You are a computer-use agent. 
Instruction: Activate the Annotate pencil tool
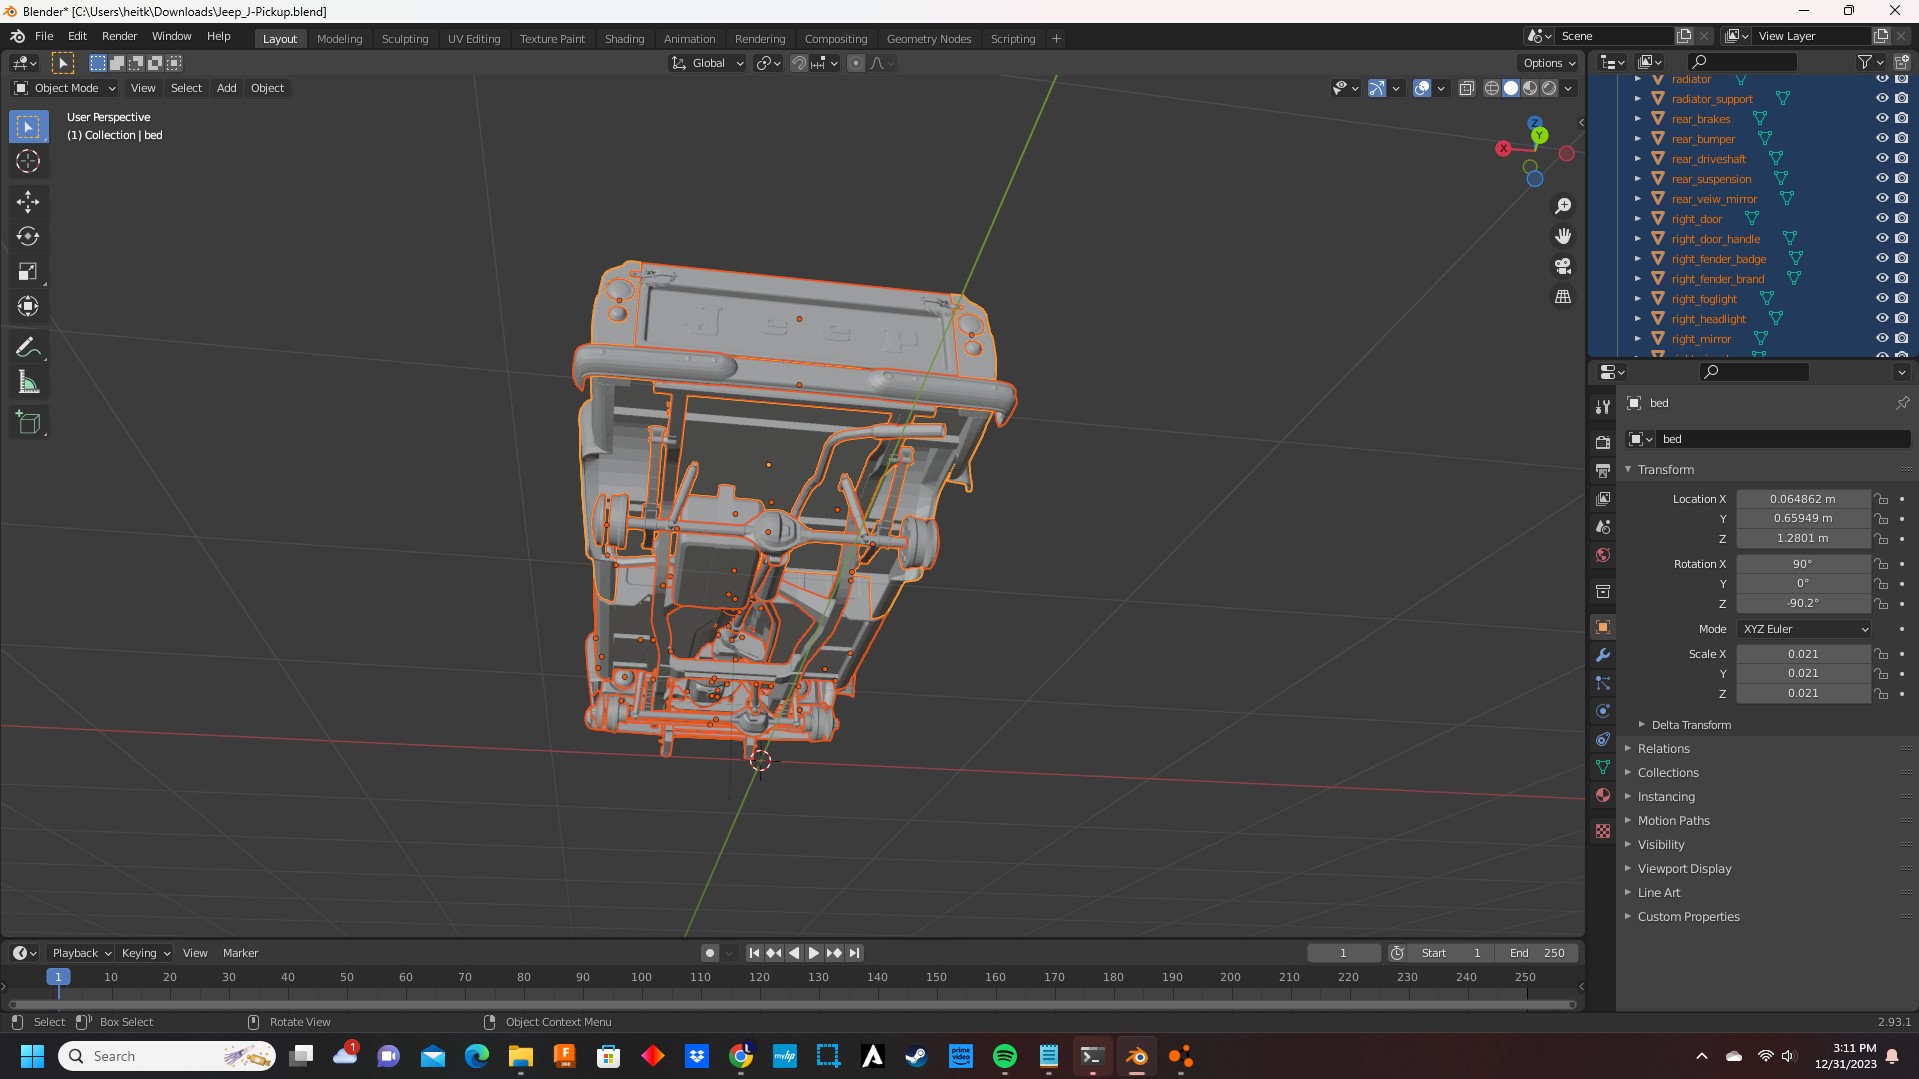(x=28, y=348)
